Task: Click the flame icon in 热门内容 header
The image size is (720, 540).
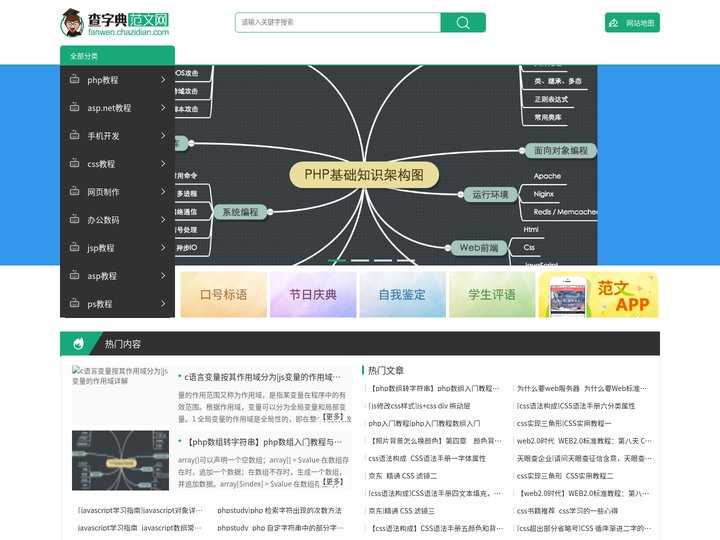Action: tap(79, 343)
